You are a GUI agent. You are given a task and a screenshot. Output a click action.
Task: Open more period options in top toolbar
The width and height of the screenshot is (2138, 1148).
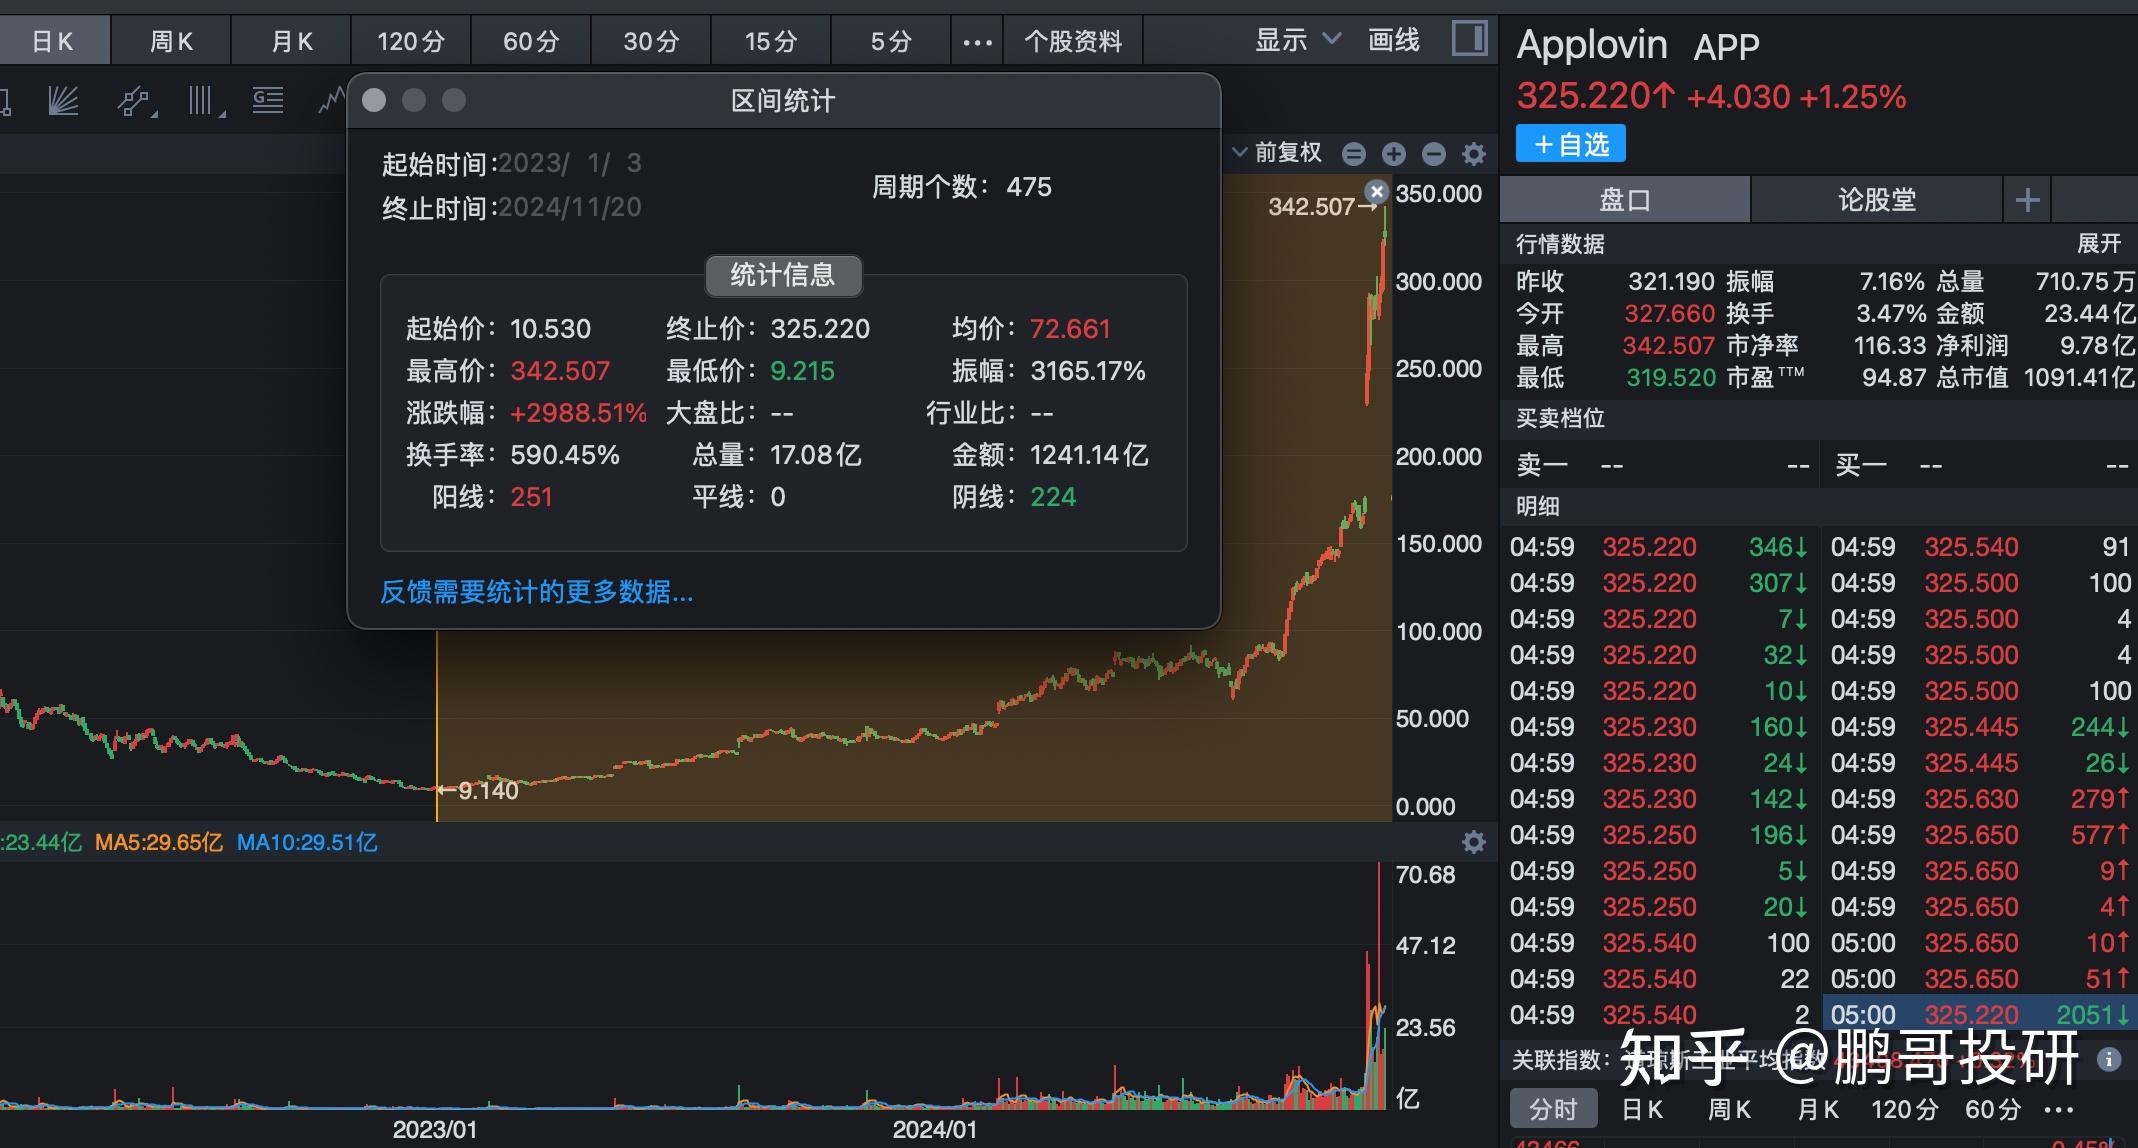977,42
